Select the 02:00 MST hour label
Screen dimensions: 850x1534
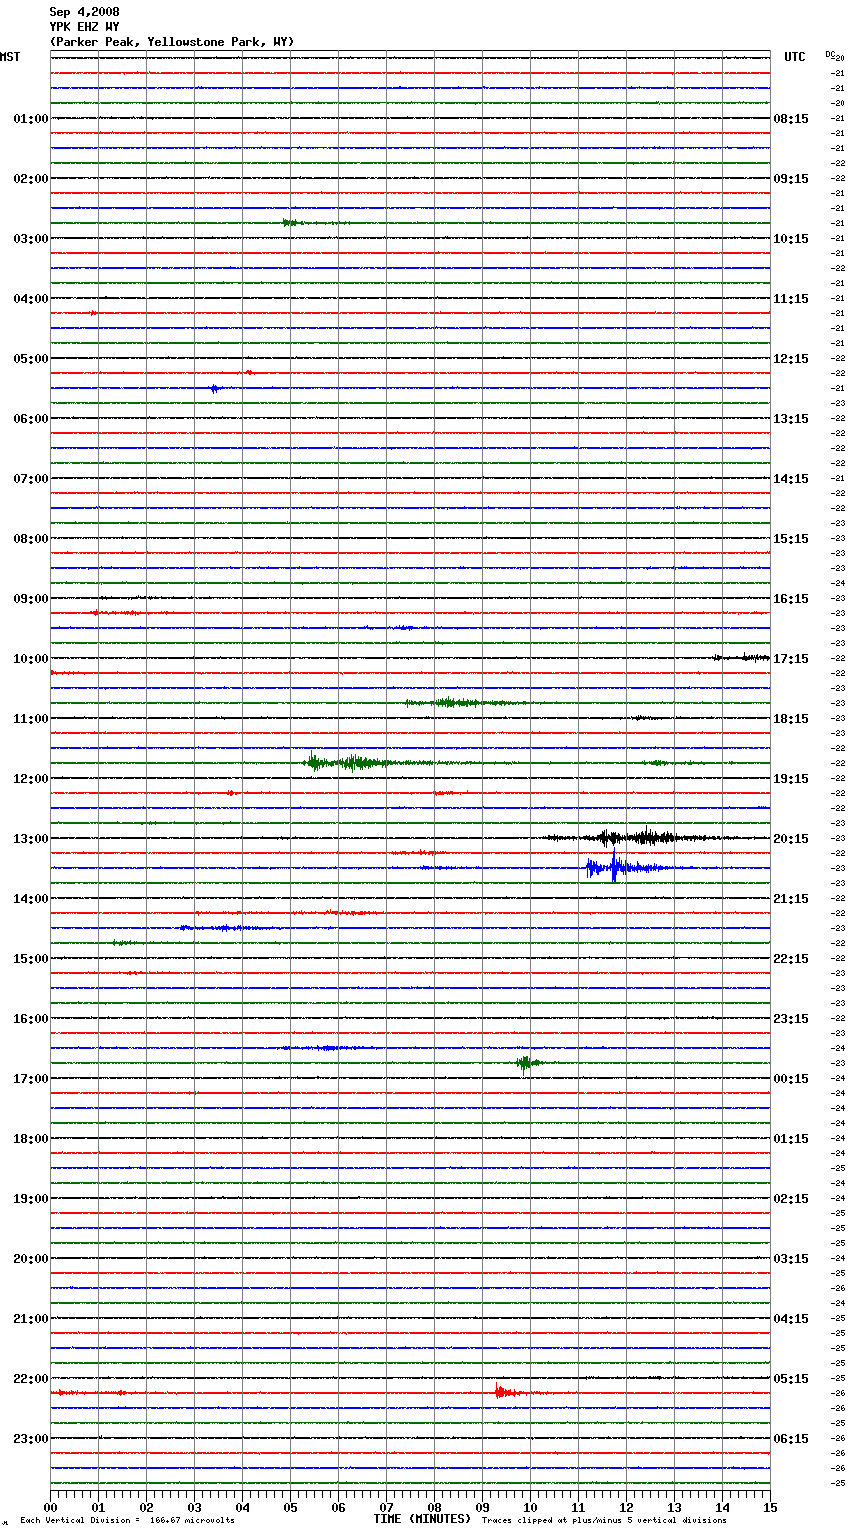[x=30, y=179]
